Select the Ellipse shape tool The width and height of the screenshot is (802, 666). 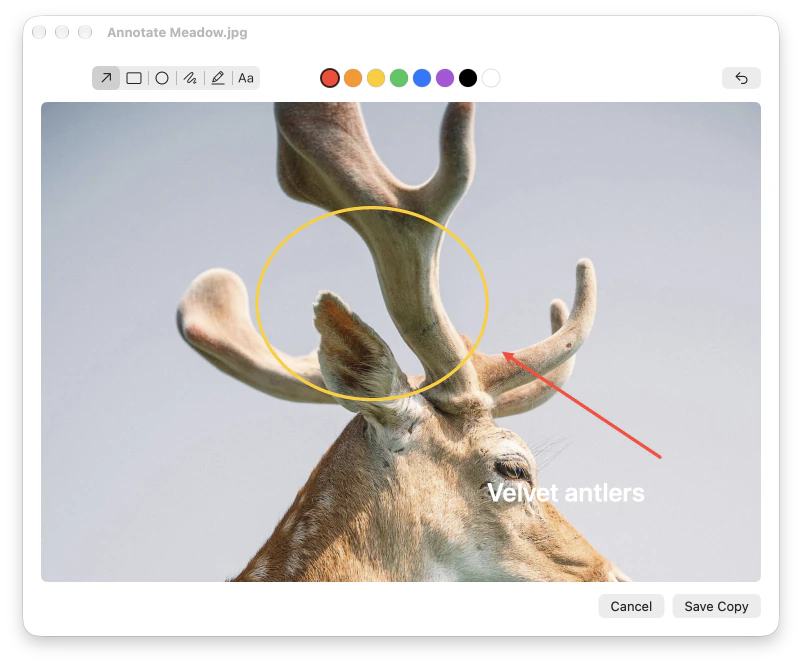point(162,78)
